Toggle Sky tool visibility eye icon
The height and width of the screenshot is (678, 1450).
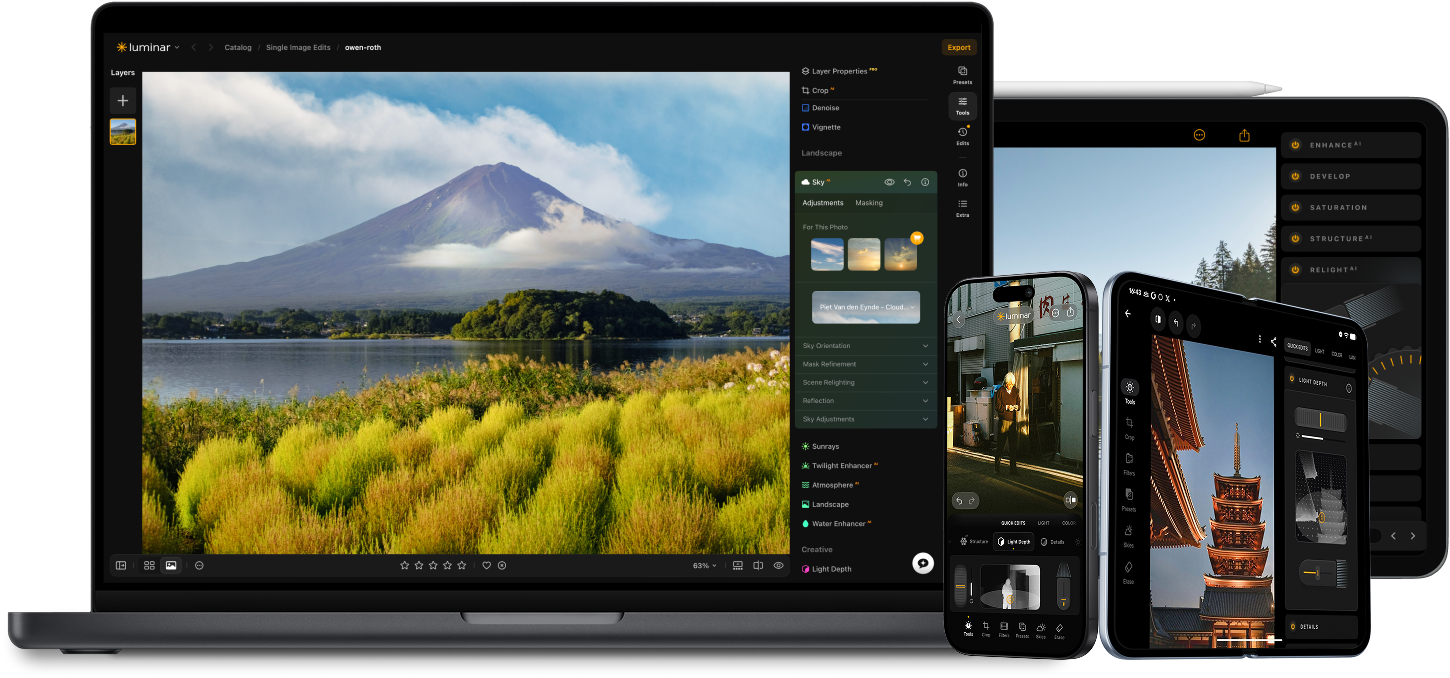[x=889, y=182]
